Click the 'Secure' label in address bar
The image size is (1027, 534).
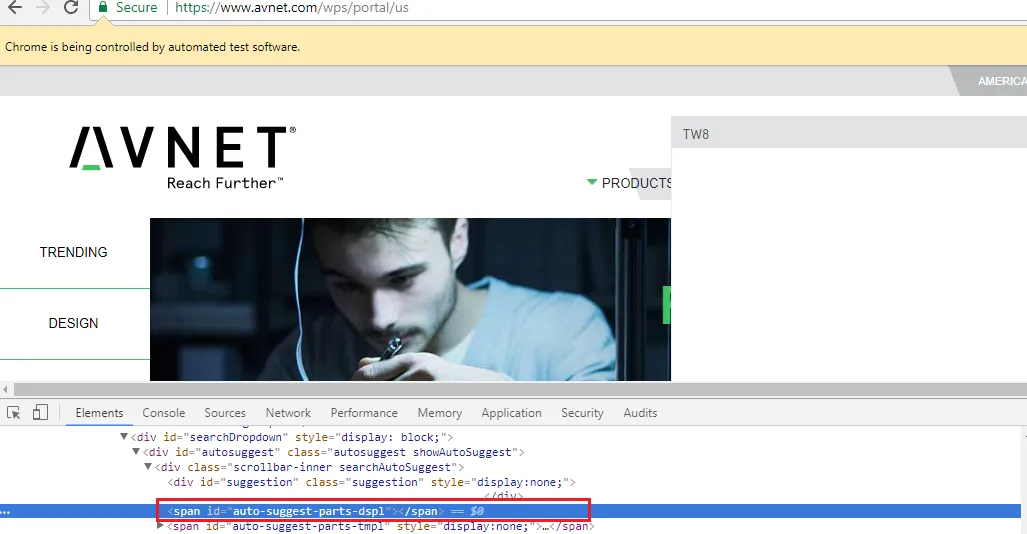click(x=136, y=8)
